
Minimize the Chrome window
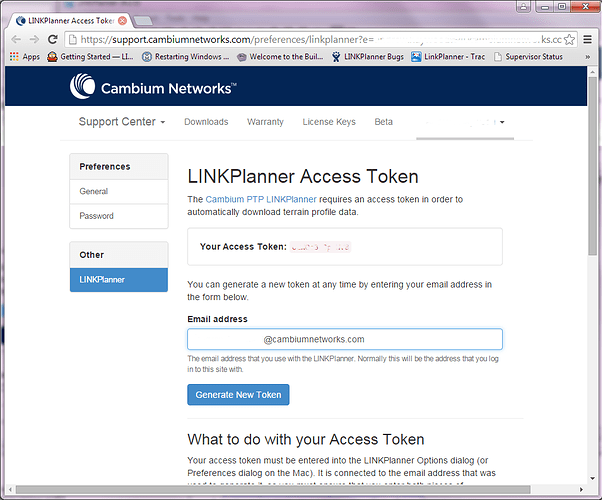[x=544, y=7]
